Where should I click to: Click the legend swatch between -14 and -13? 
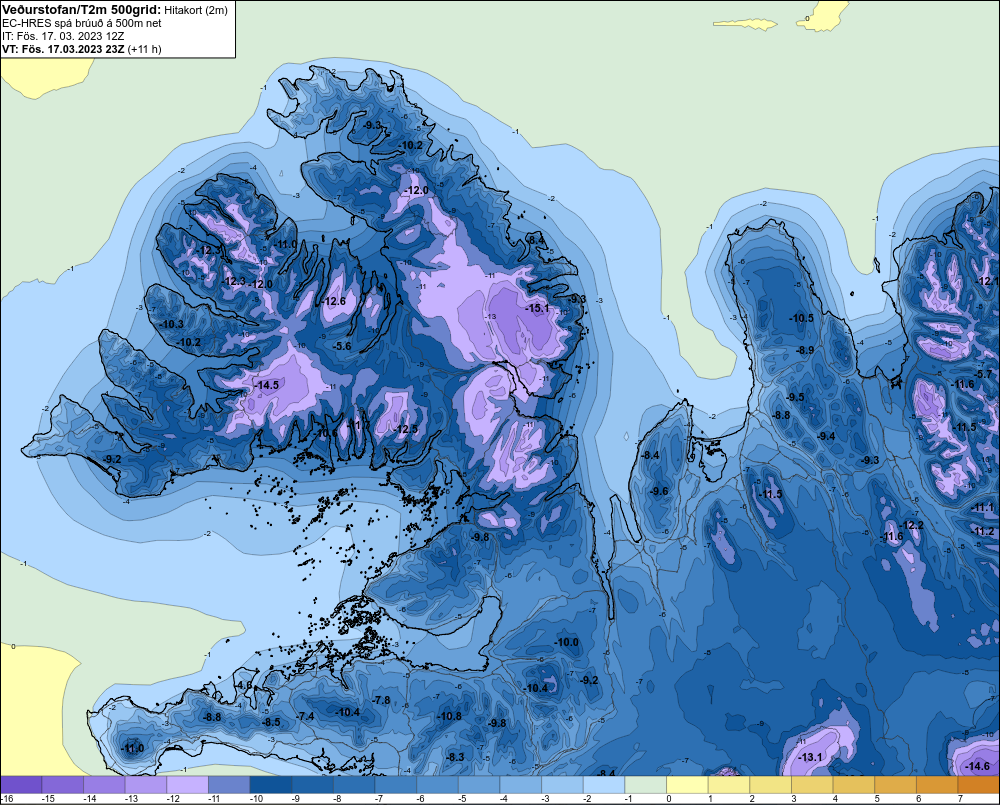coord(105,785)
